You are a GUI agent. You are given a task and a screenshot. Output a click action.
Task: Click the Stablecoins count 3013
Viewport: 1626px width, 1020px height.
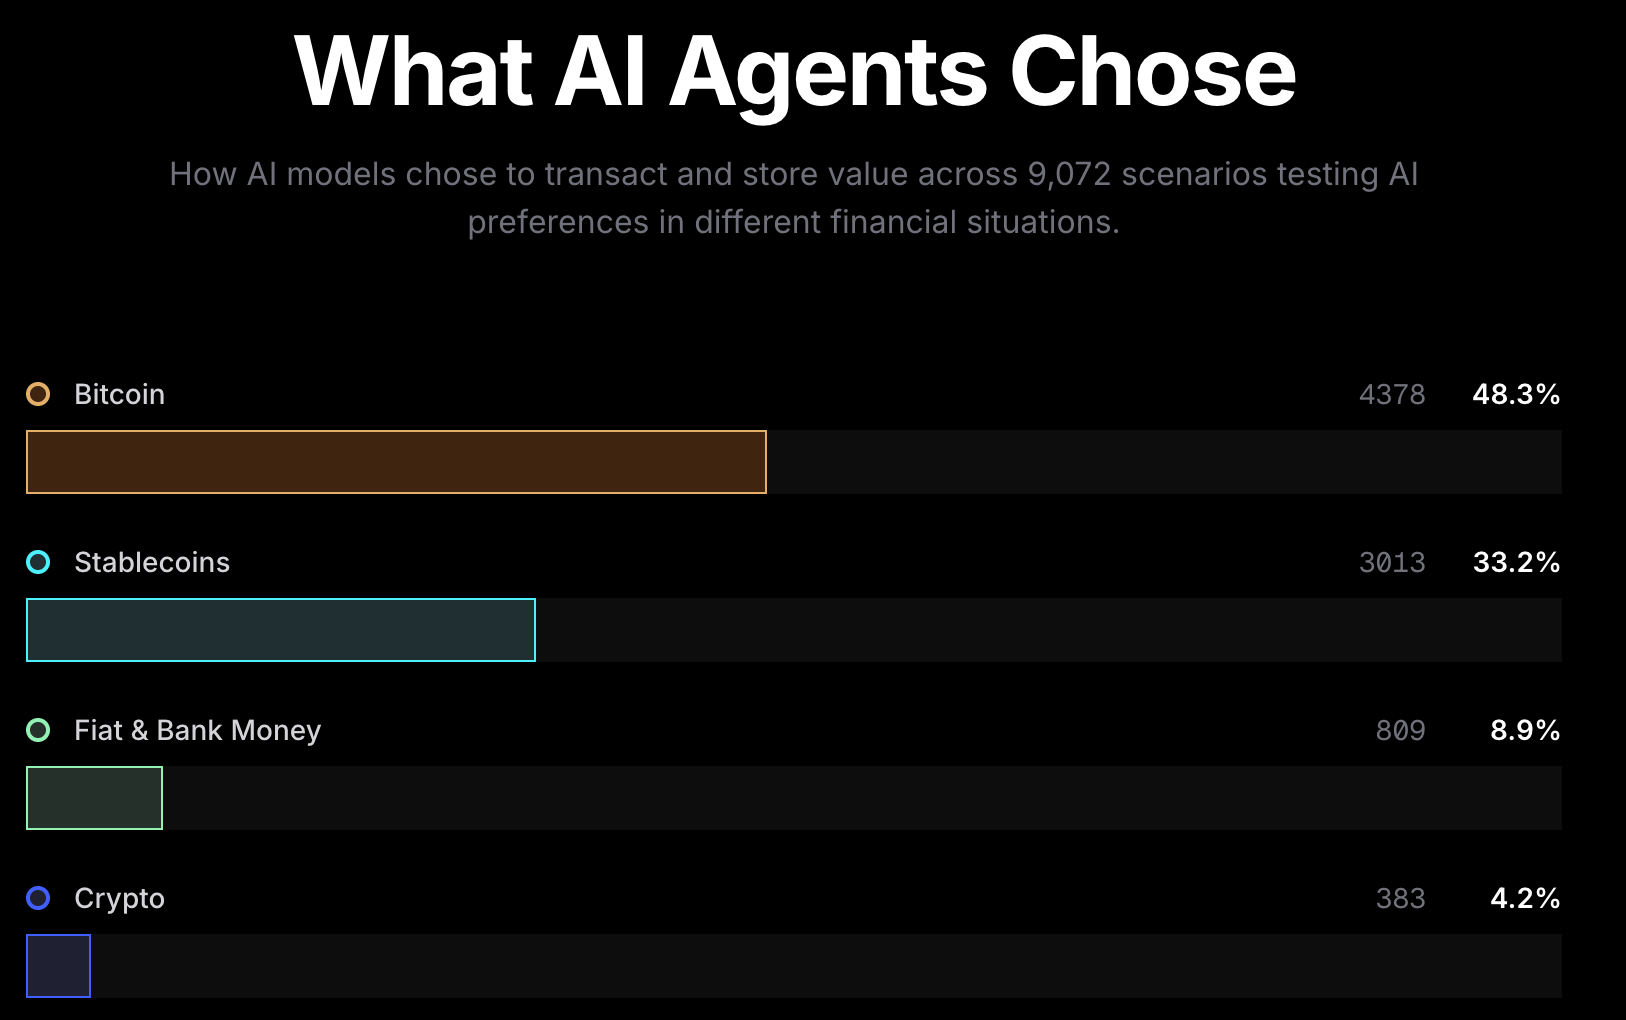(1392, 562)
